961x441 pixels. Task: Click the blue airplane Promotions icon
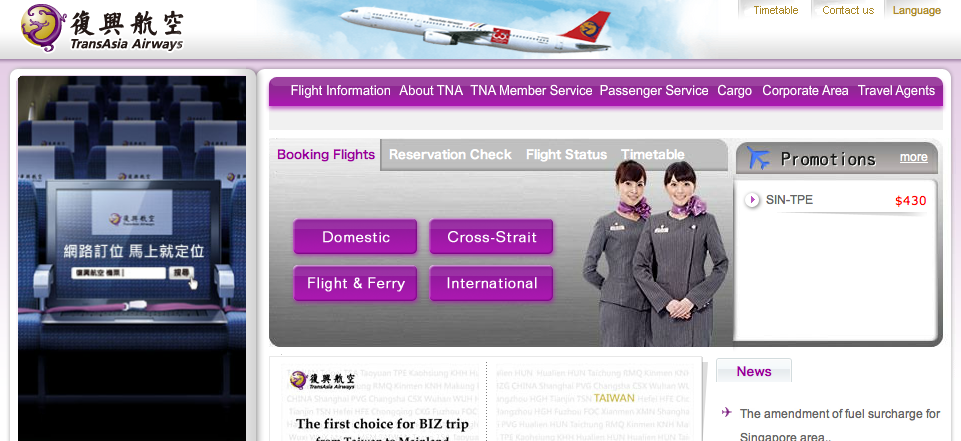[758, 159]
